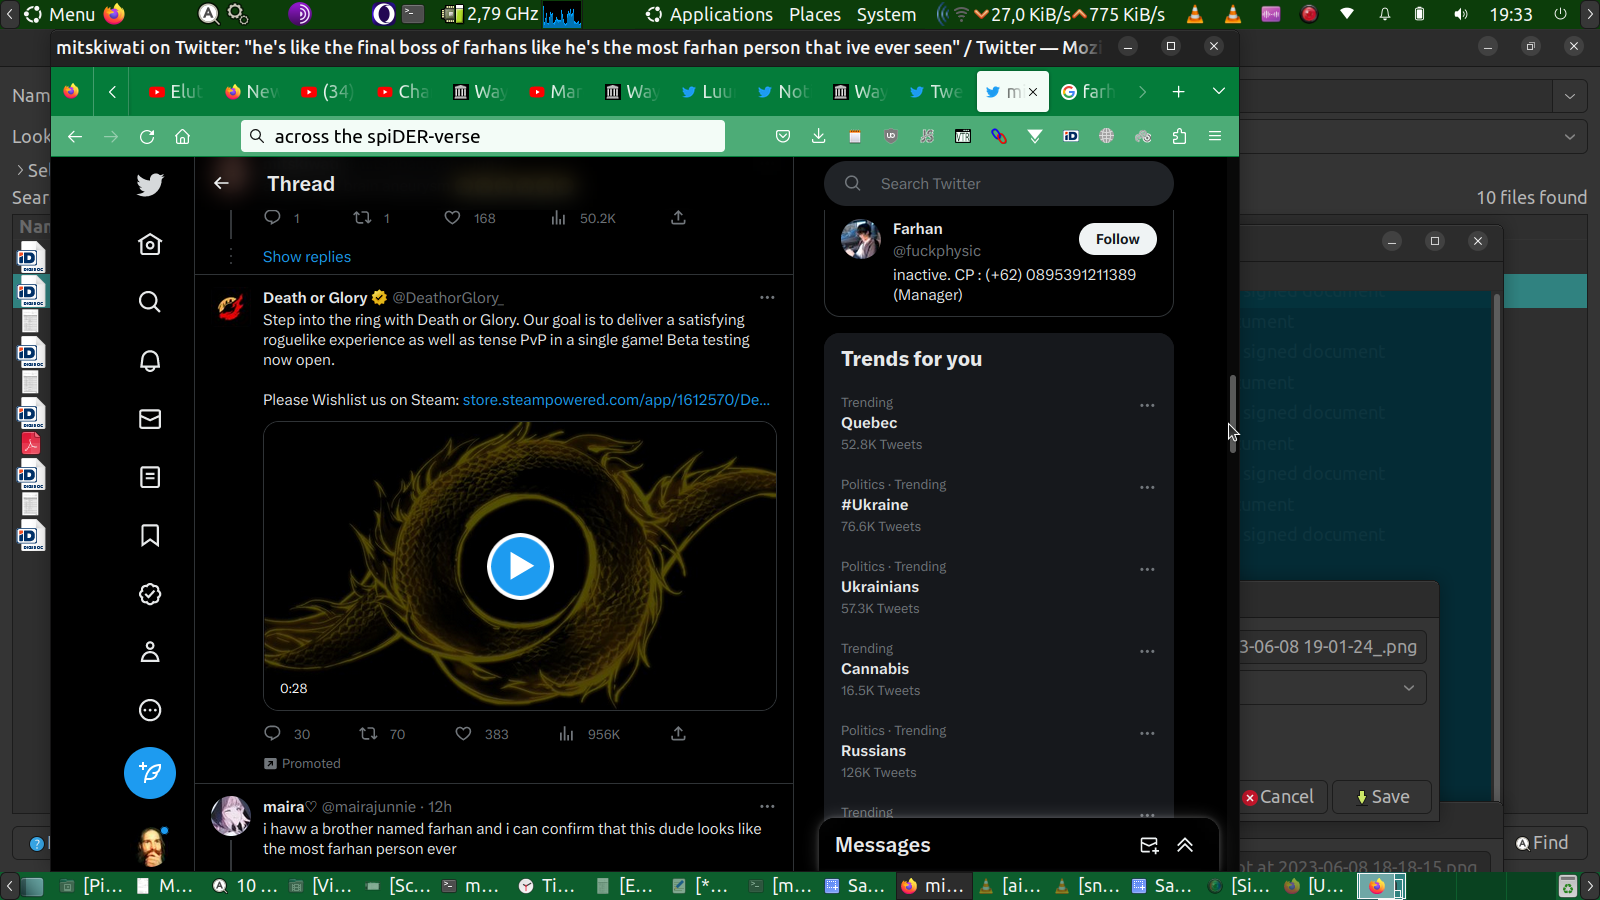Open Farhan's profile avatar
This screenshot has height=900, width=1600.
[x=860, y=239]
